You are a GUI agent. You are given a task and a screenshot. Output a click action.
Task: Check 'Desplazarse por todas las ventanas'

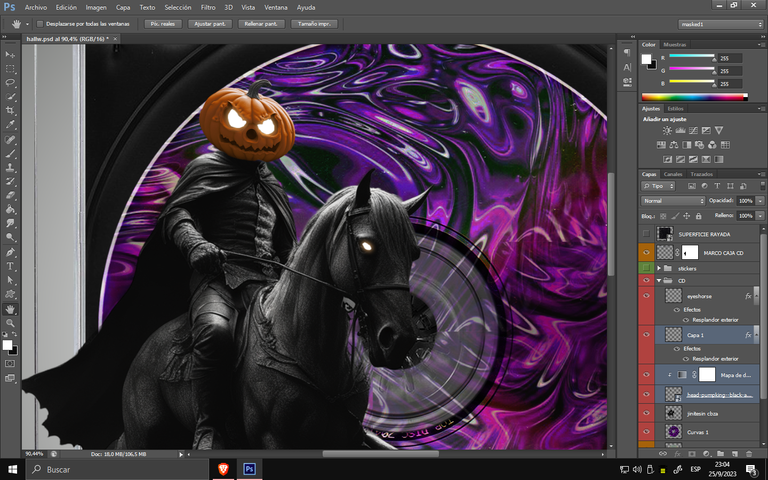[40, 24]
